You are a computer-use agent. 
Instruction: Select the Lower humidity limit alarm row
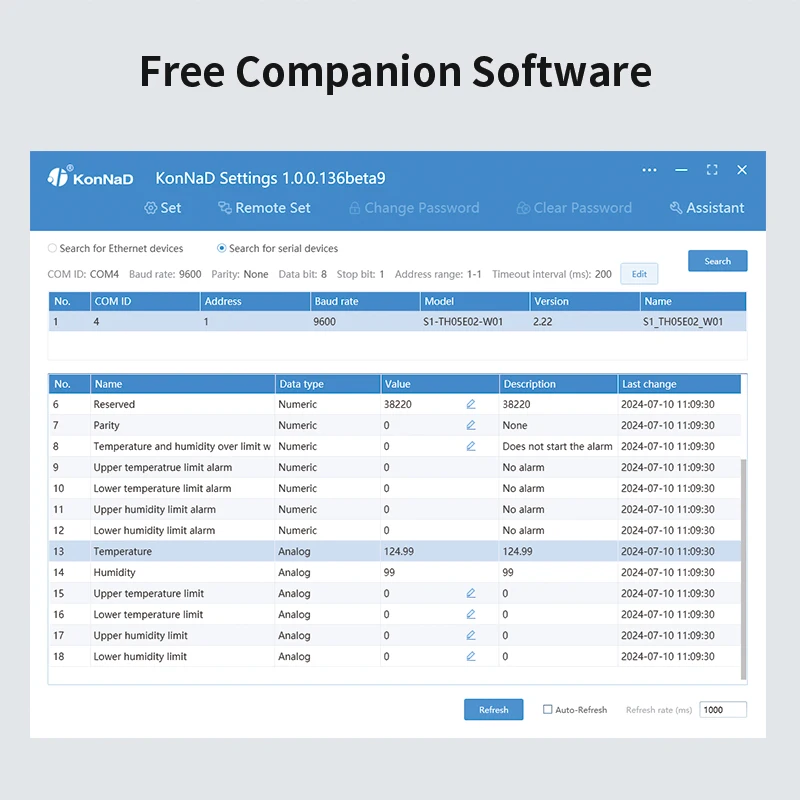pos(394,530)
